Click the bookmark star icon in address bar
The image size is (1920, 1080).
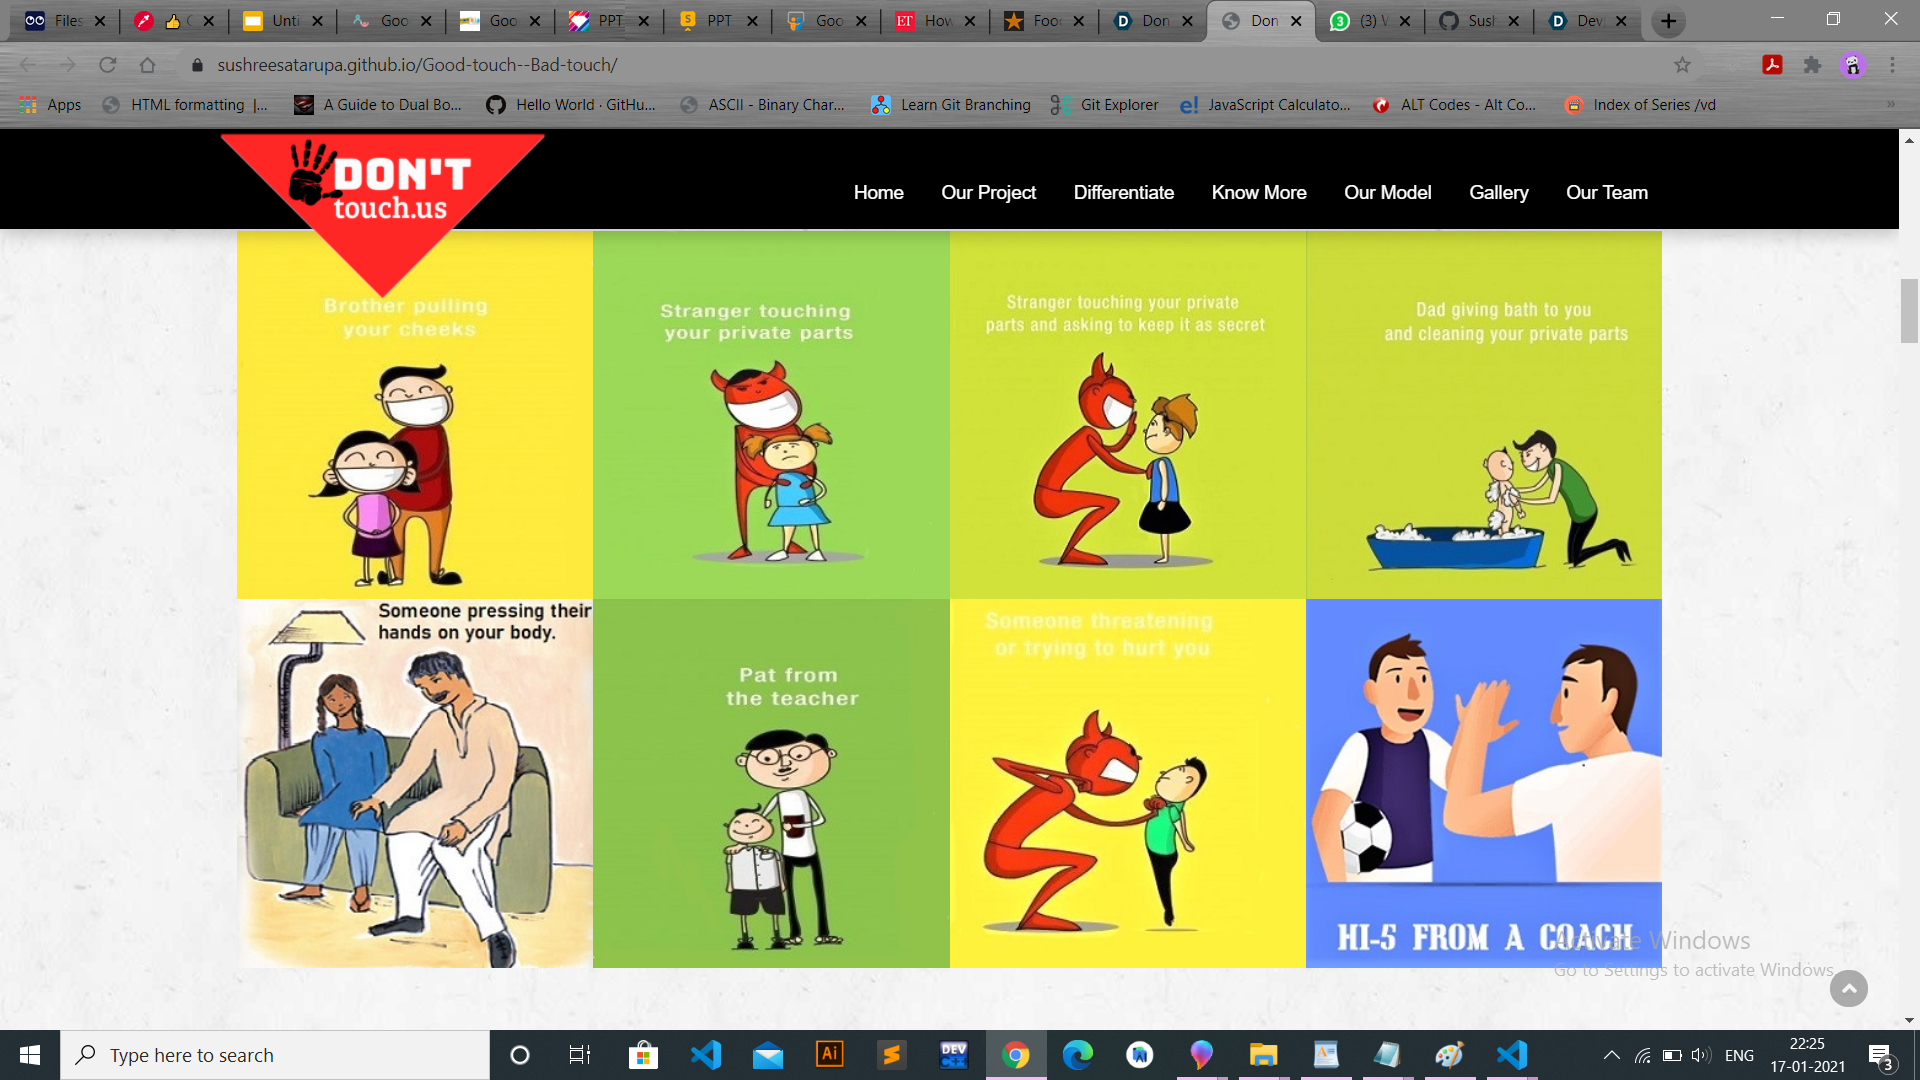pos(1682,65)
